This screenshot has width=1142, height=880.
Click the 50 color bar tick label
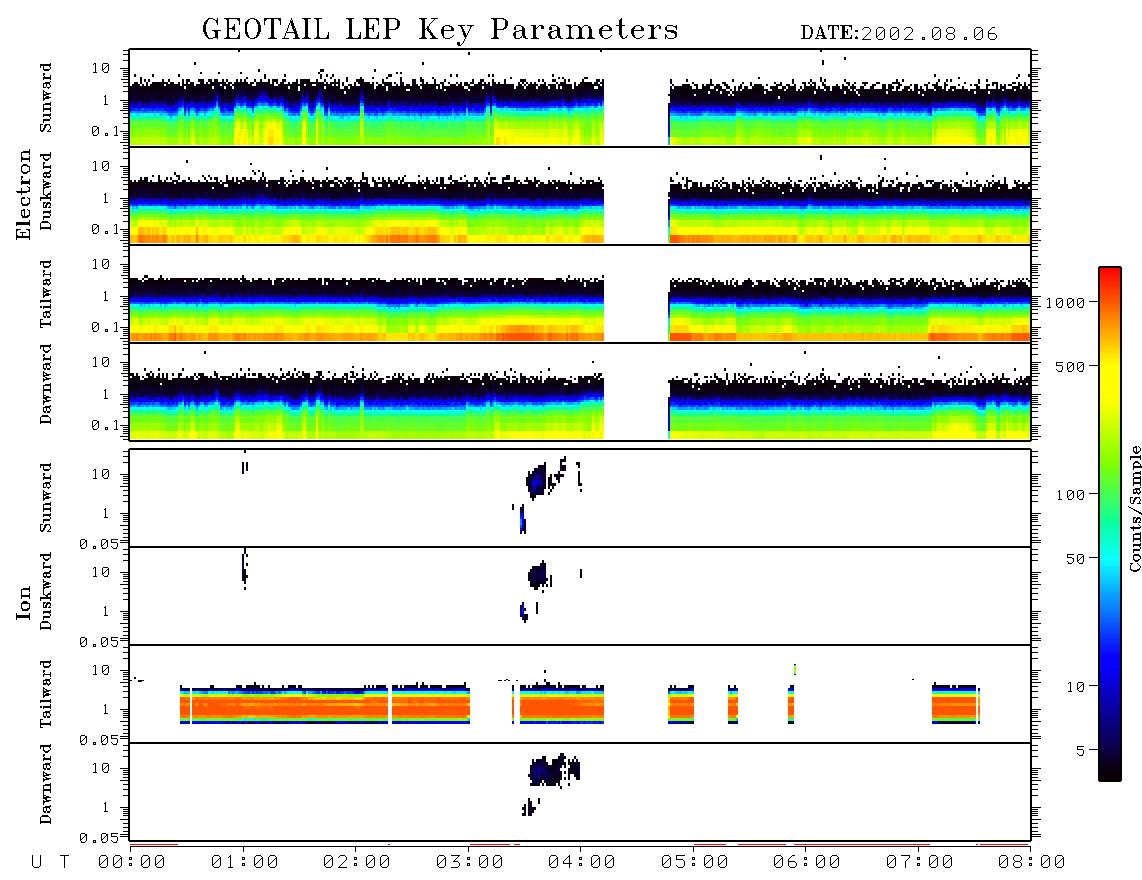pos(1075,559)
